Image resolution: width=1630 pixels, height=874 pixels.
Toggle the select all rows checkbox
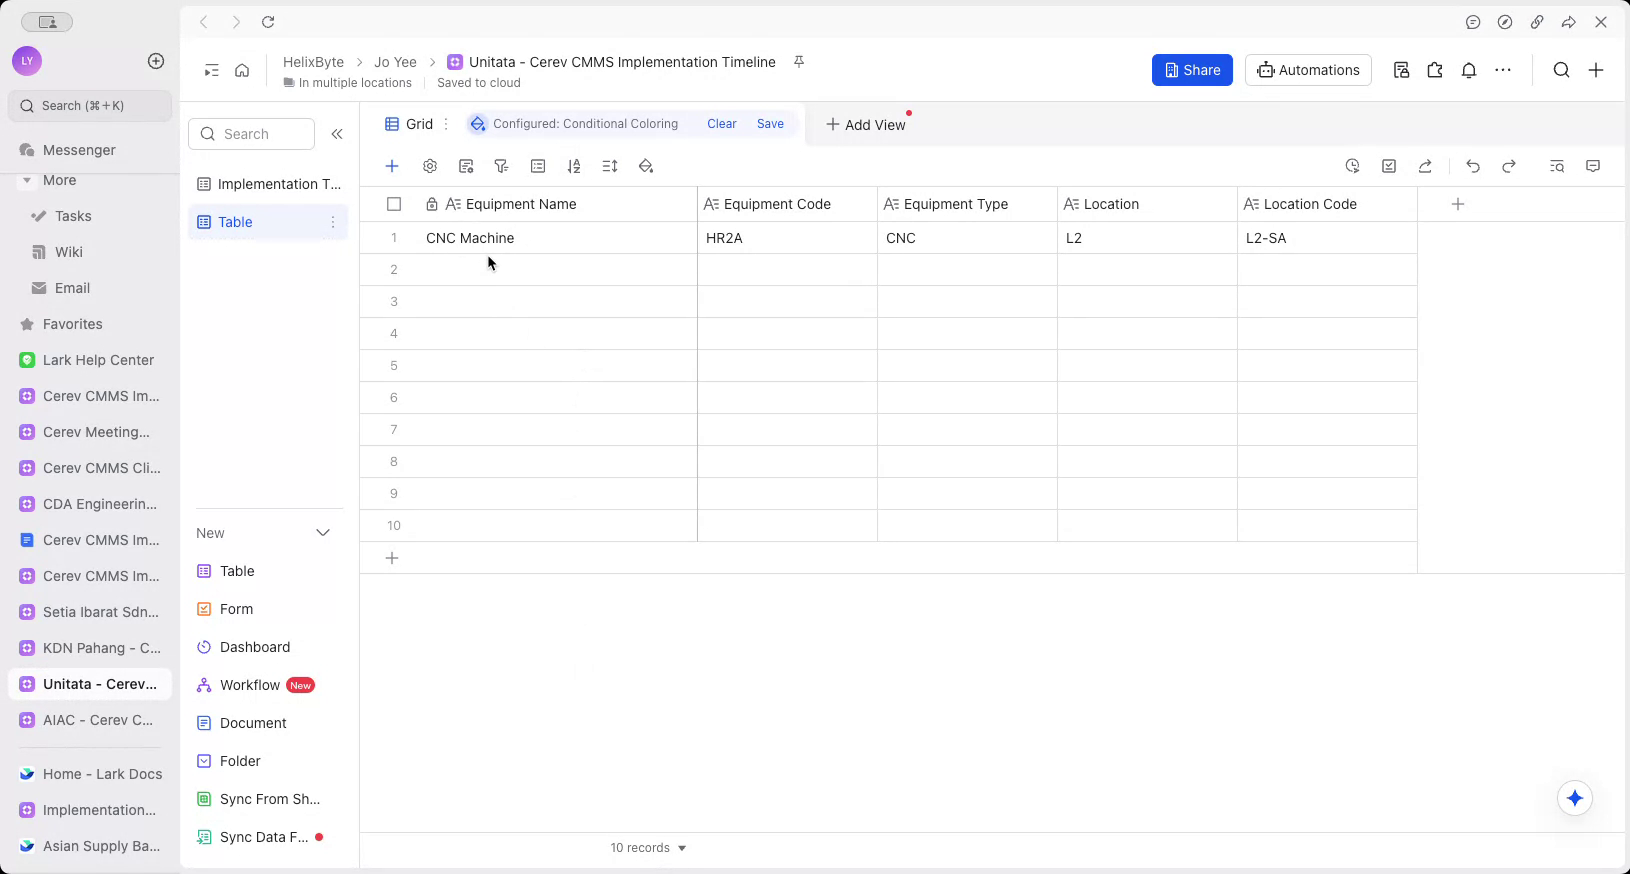(394, 204)
